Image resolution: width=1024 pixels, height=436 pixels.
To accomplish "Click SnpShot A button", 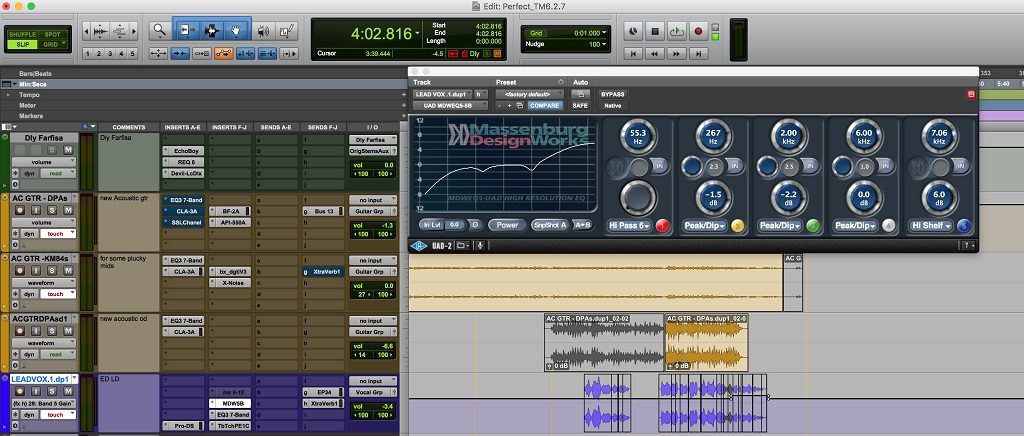I will click(x=549, y=225).
